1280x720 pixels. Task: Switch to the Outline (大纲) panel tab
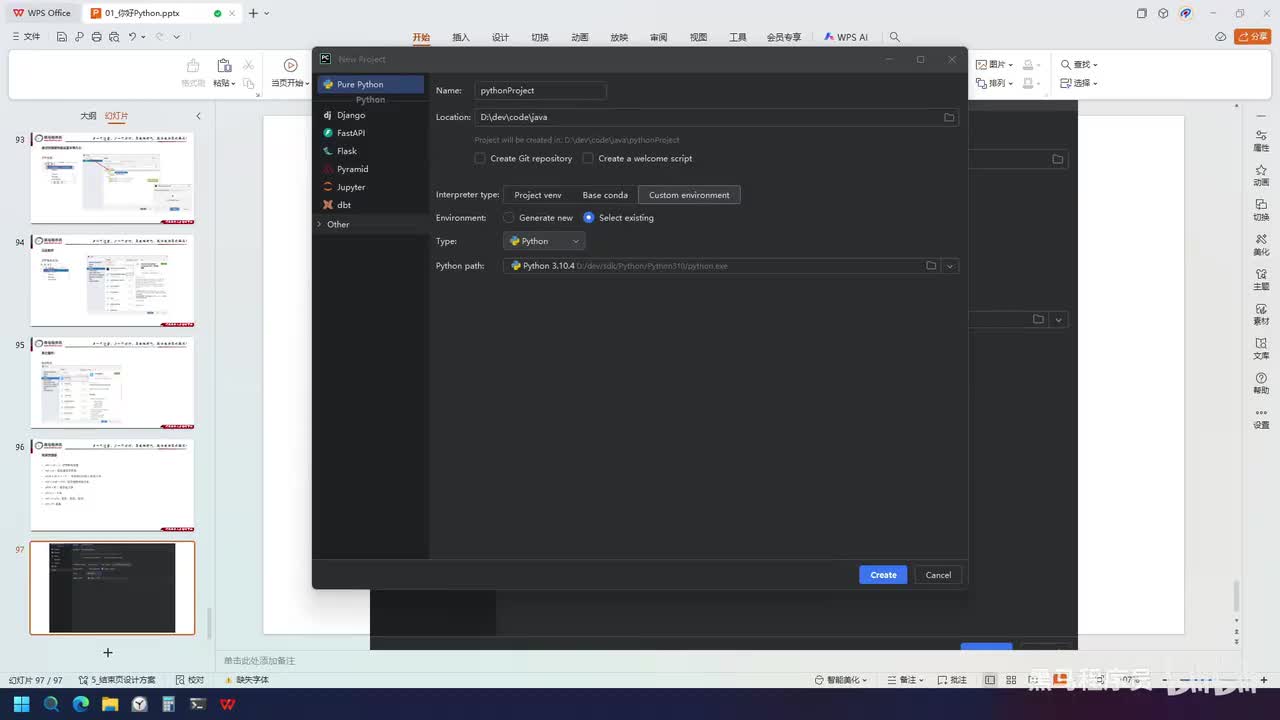tap(88, 116)
